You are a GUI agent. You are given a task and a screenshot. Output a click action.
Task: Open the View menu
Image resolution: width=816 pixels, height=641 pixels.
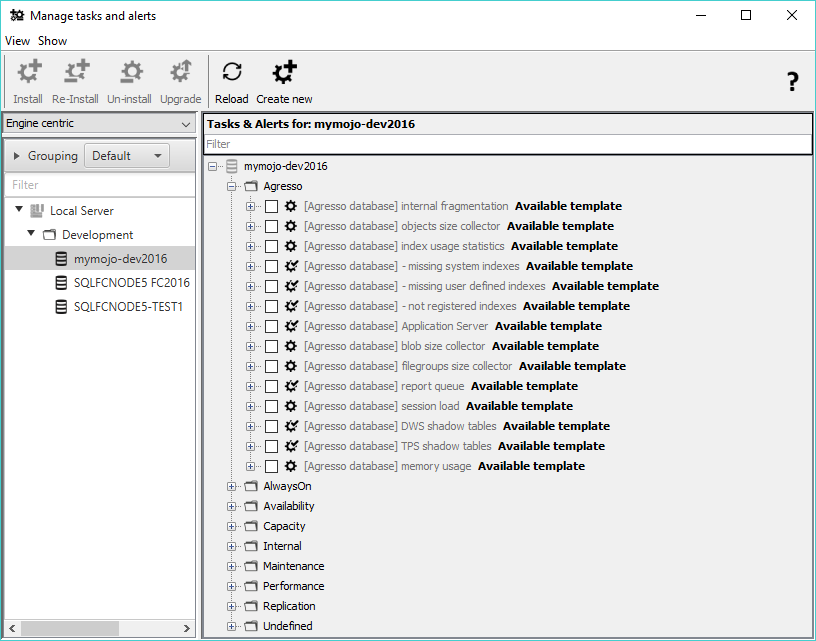tap(16, 40)
